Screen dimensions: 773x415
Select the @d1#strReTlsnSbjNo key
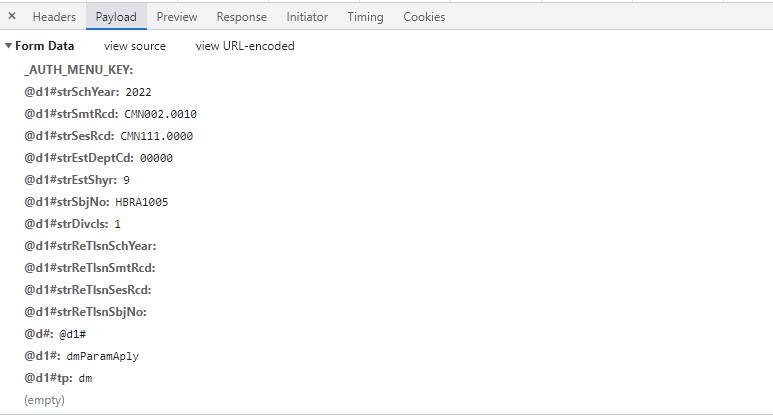click(x=85, y=312)
